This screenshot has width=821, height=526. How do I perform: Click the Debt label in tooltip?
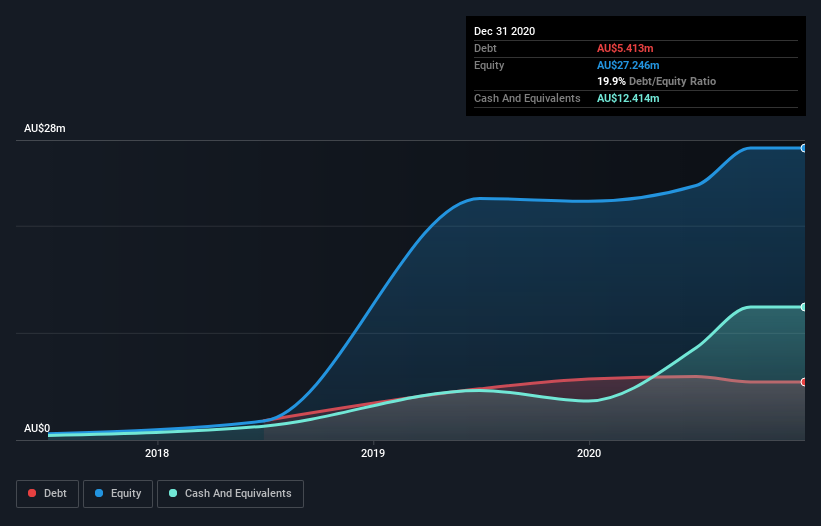[x=485, y=48]
